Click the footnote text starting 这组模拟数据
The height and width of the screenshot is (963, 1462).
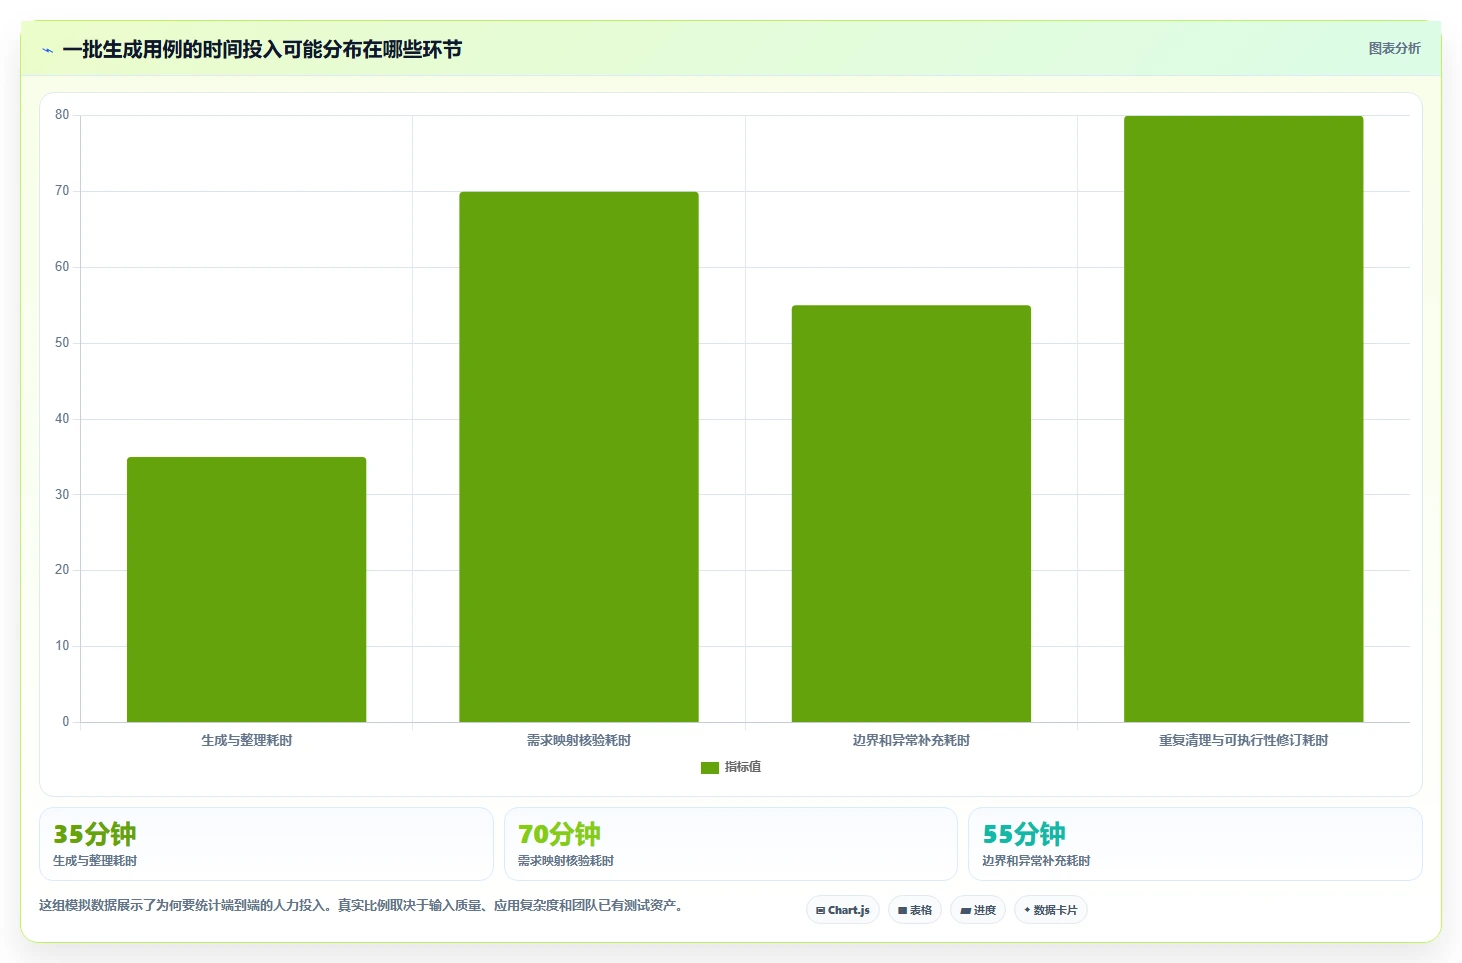(362, 905)
